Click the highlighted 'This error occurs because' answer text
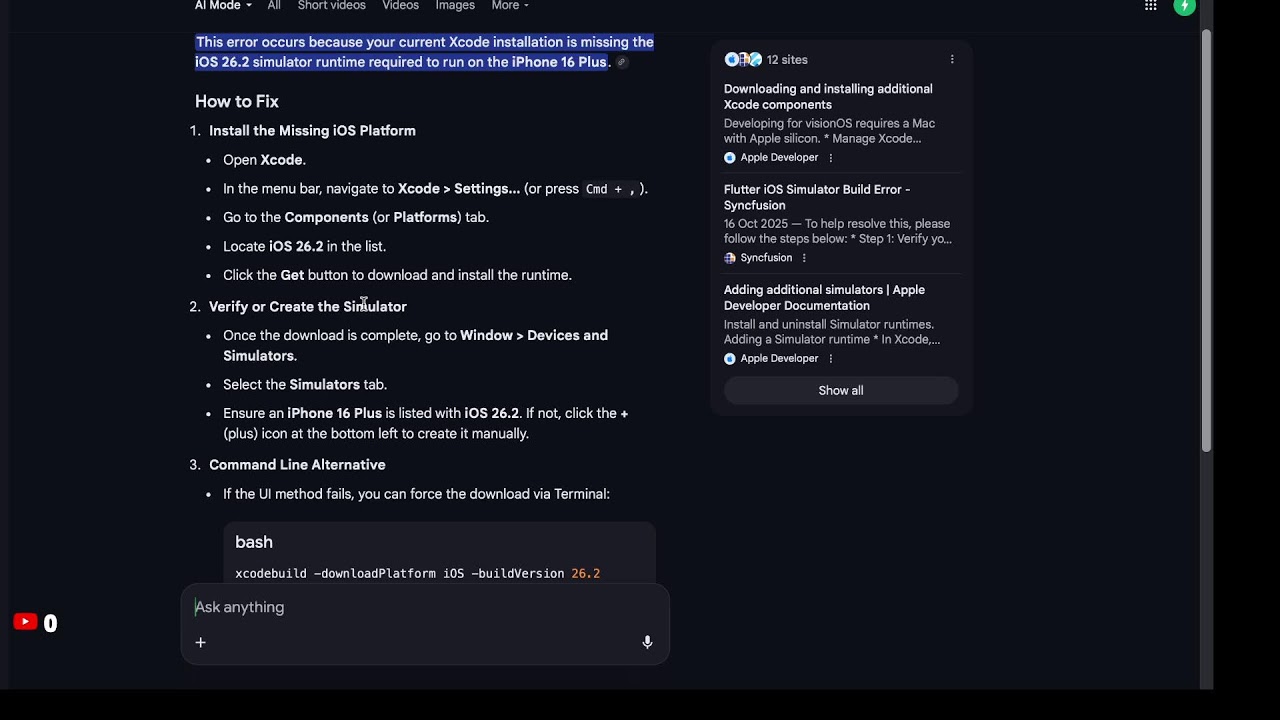Image resolution: width=1280 pixels, height=720 pixels. point(424,52)
